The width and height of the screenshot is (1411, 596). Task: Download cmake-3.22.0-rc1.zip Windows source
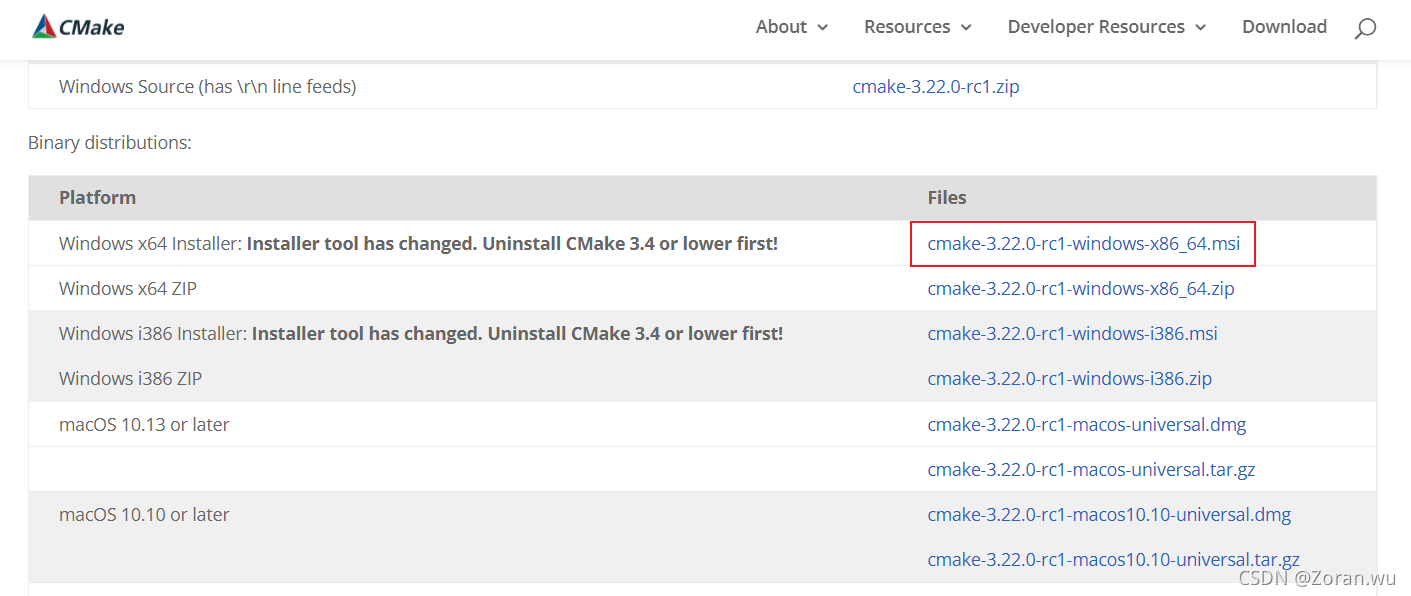[936, 87]
